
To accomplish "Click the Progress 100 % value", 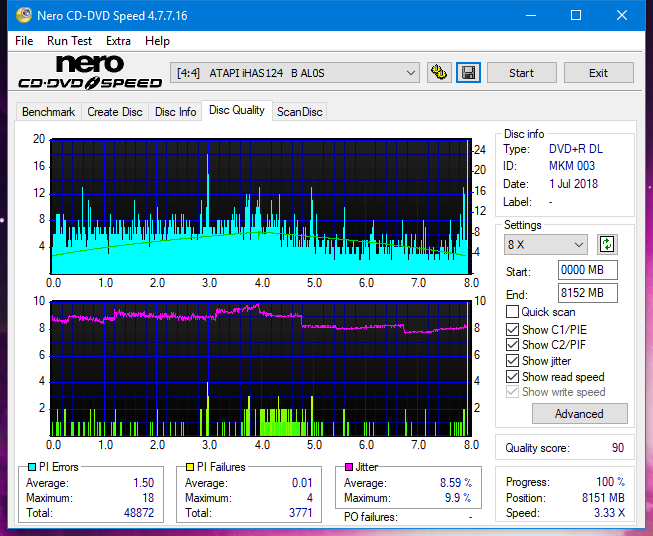I will (611, 482).
